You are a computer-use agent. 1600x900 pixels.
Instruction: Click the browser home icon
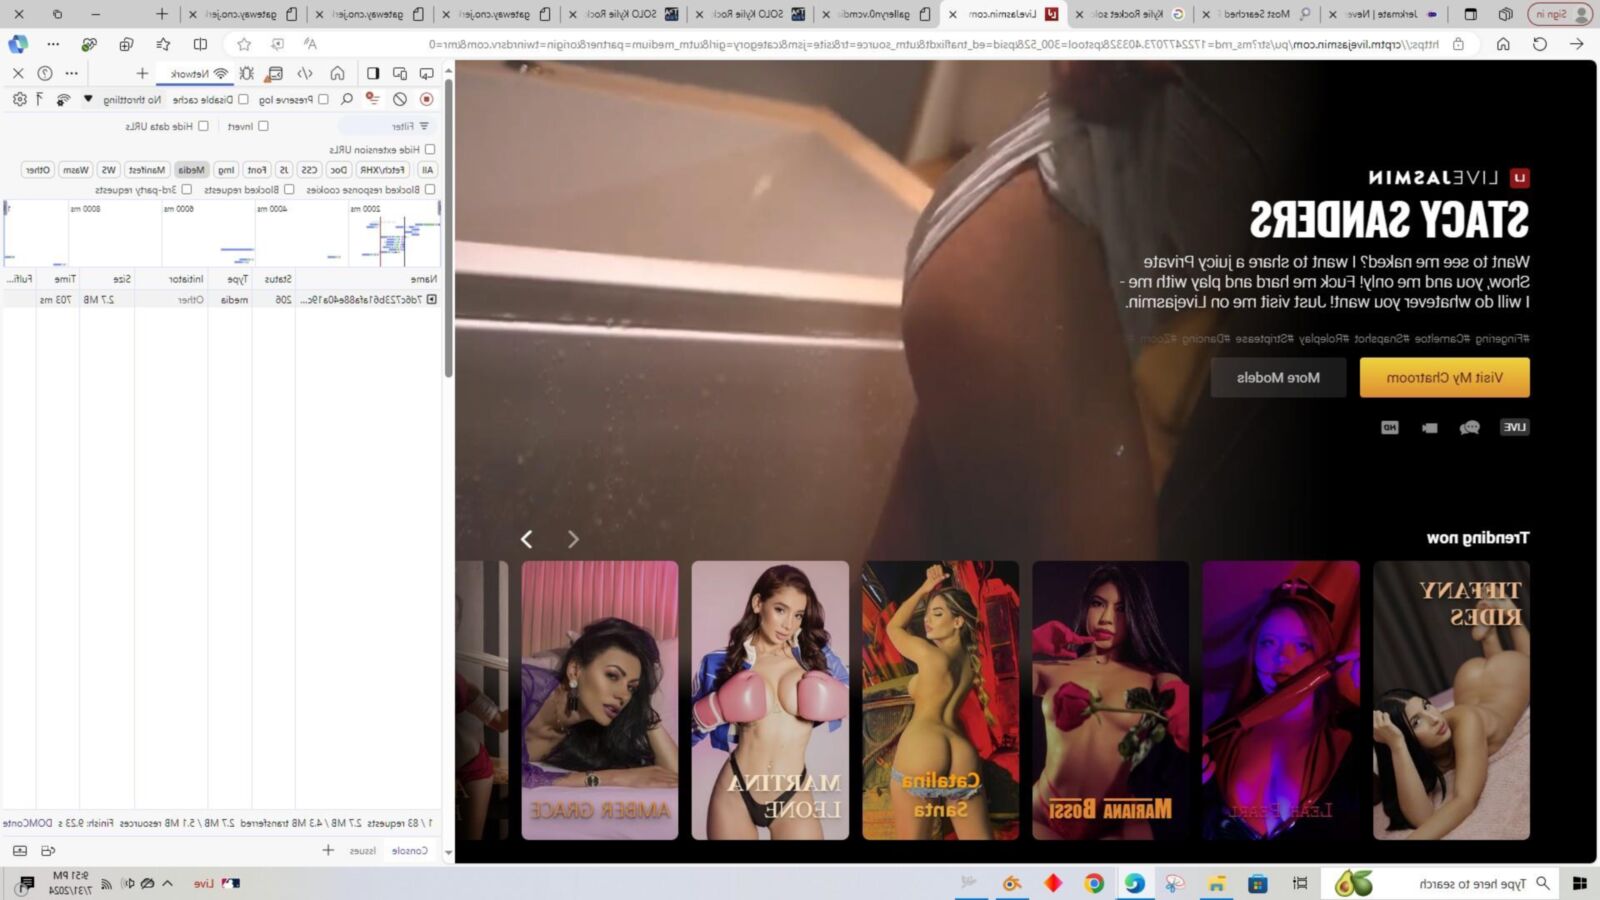(x=1503, y=44)
